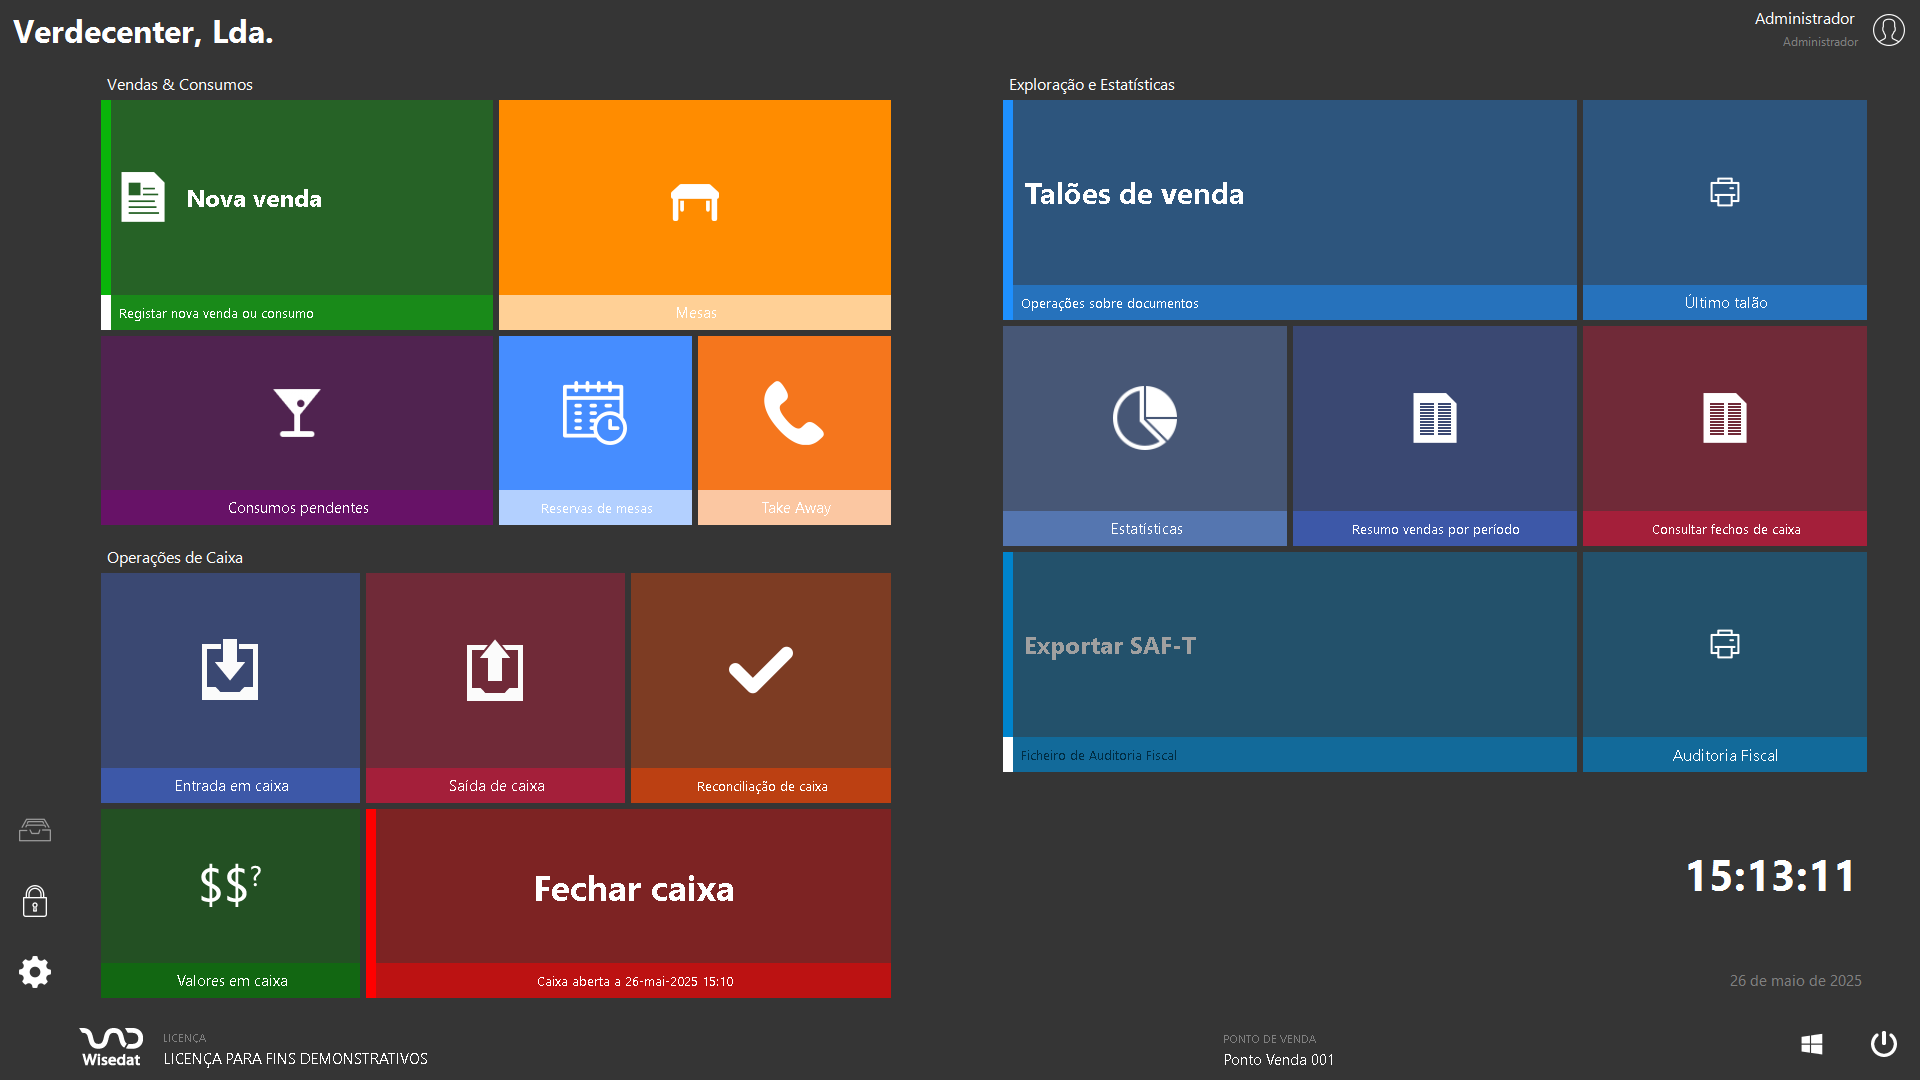Open Talões de venda tile
The width and height of the screenshot is (1920, 1080).
[1290, 195]
